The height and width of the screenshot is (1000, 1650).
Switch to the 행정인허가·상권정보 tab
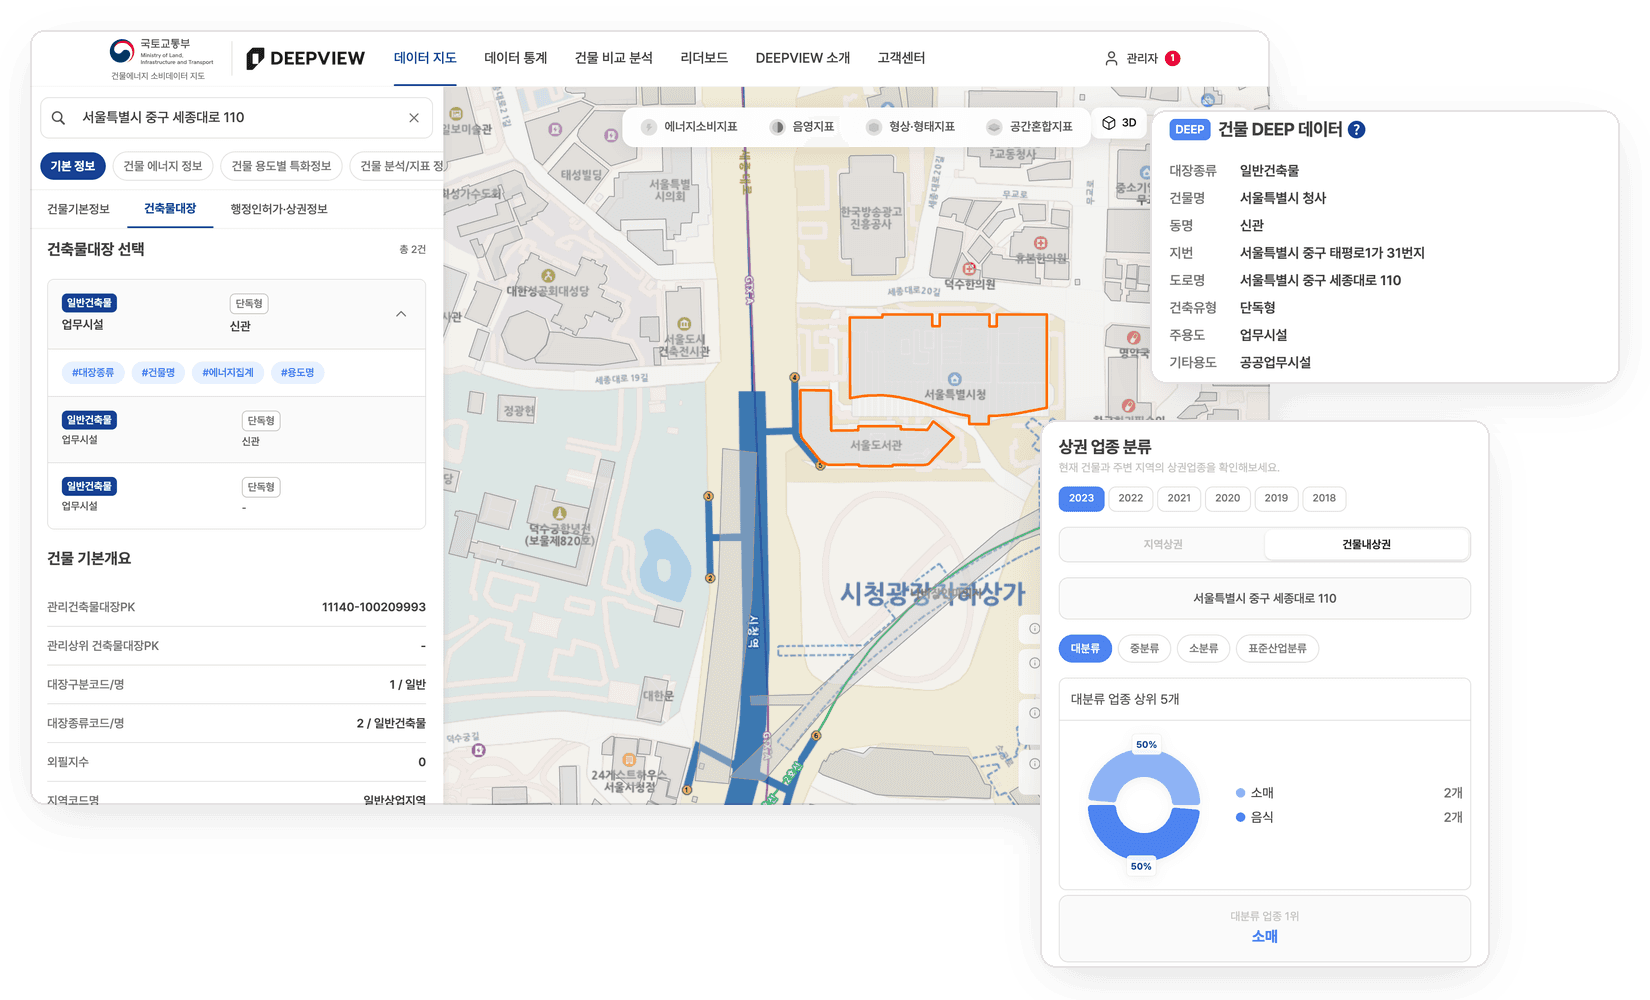coord(279,208)
